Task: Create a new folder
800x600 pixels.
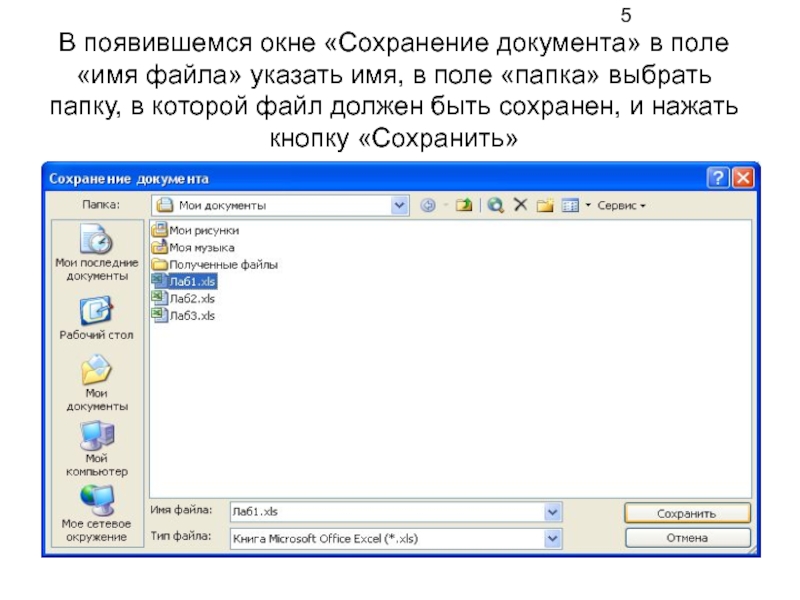Action: coord(545,205)
